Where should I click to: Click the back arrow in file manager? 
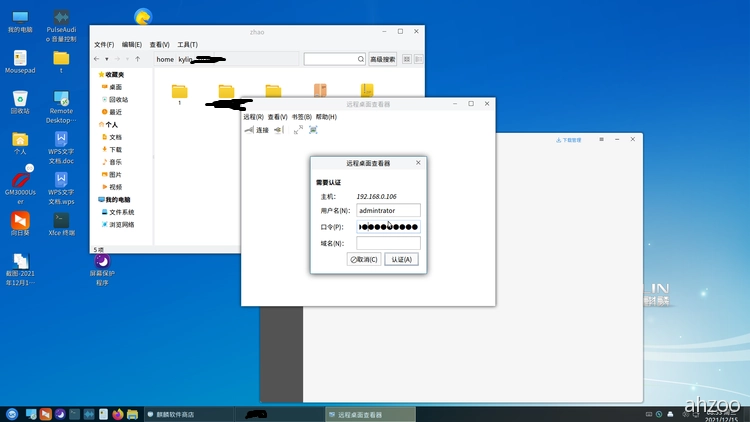click(97, 59)
